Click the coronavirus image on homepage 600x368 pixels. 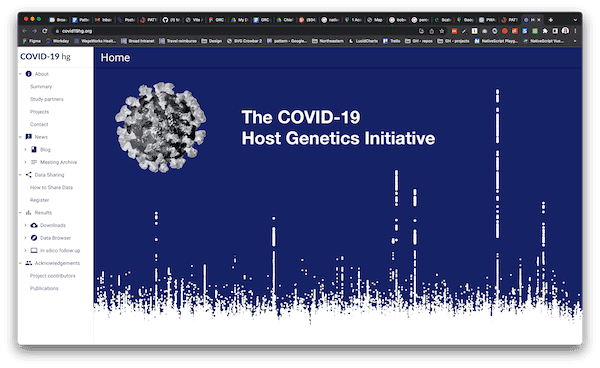coord(160,127)
